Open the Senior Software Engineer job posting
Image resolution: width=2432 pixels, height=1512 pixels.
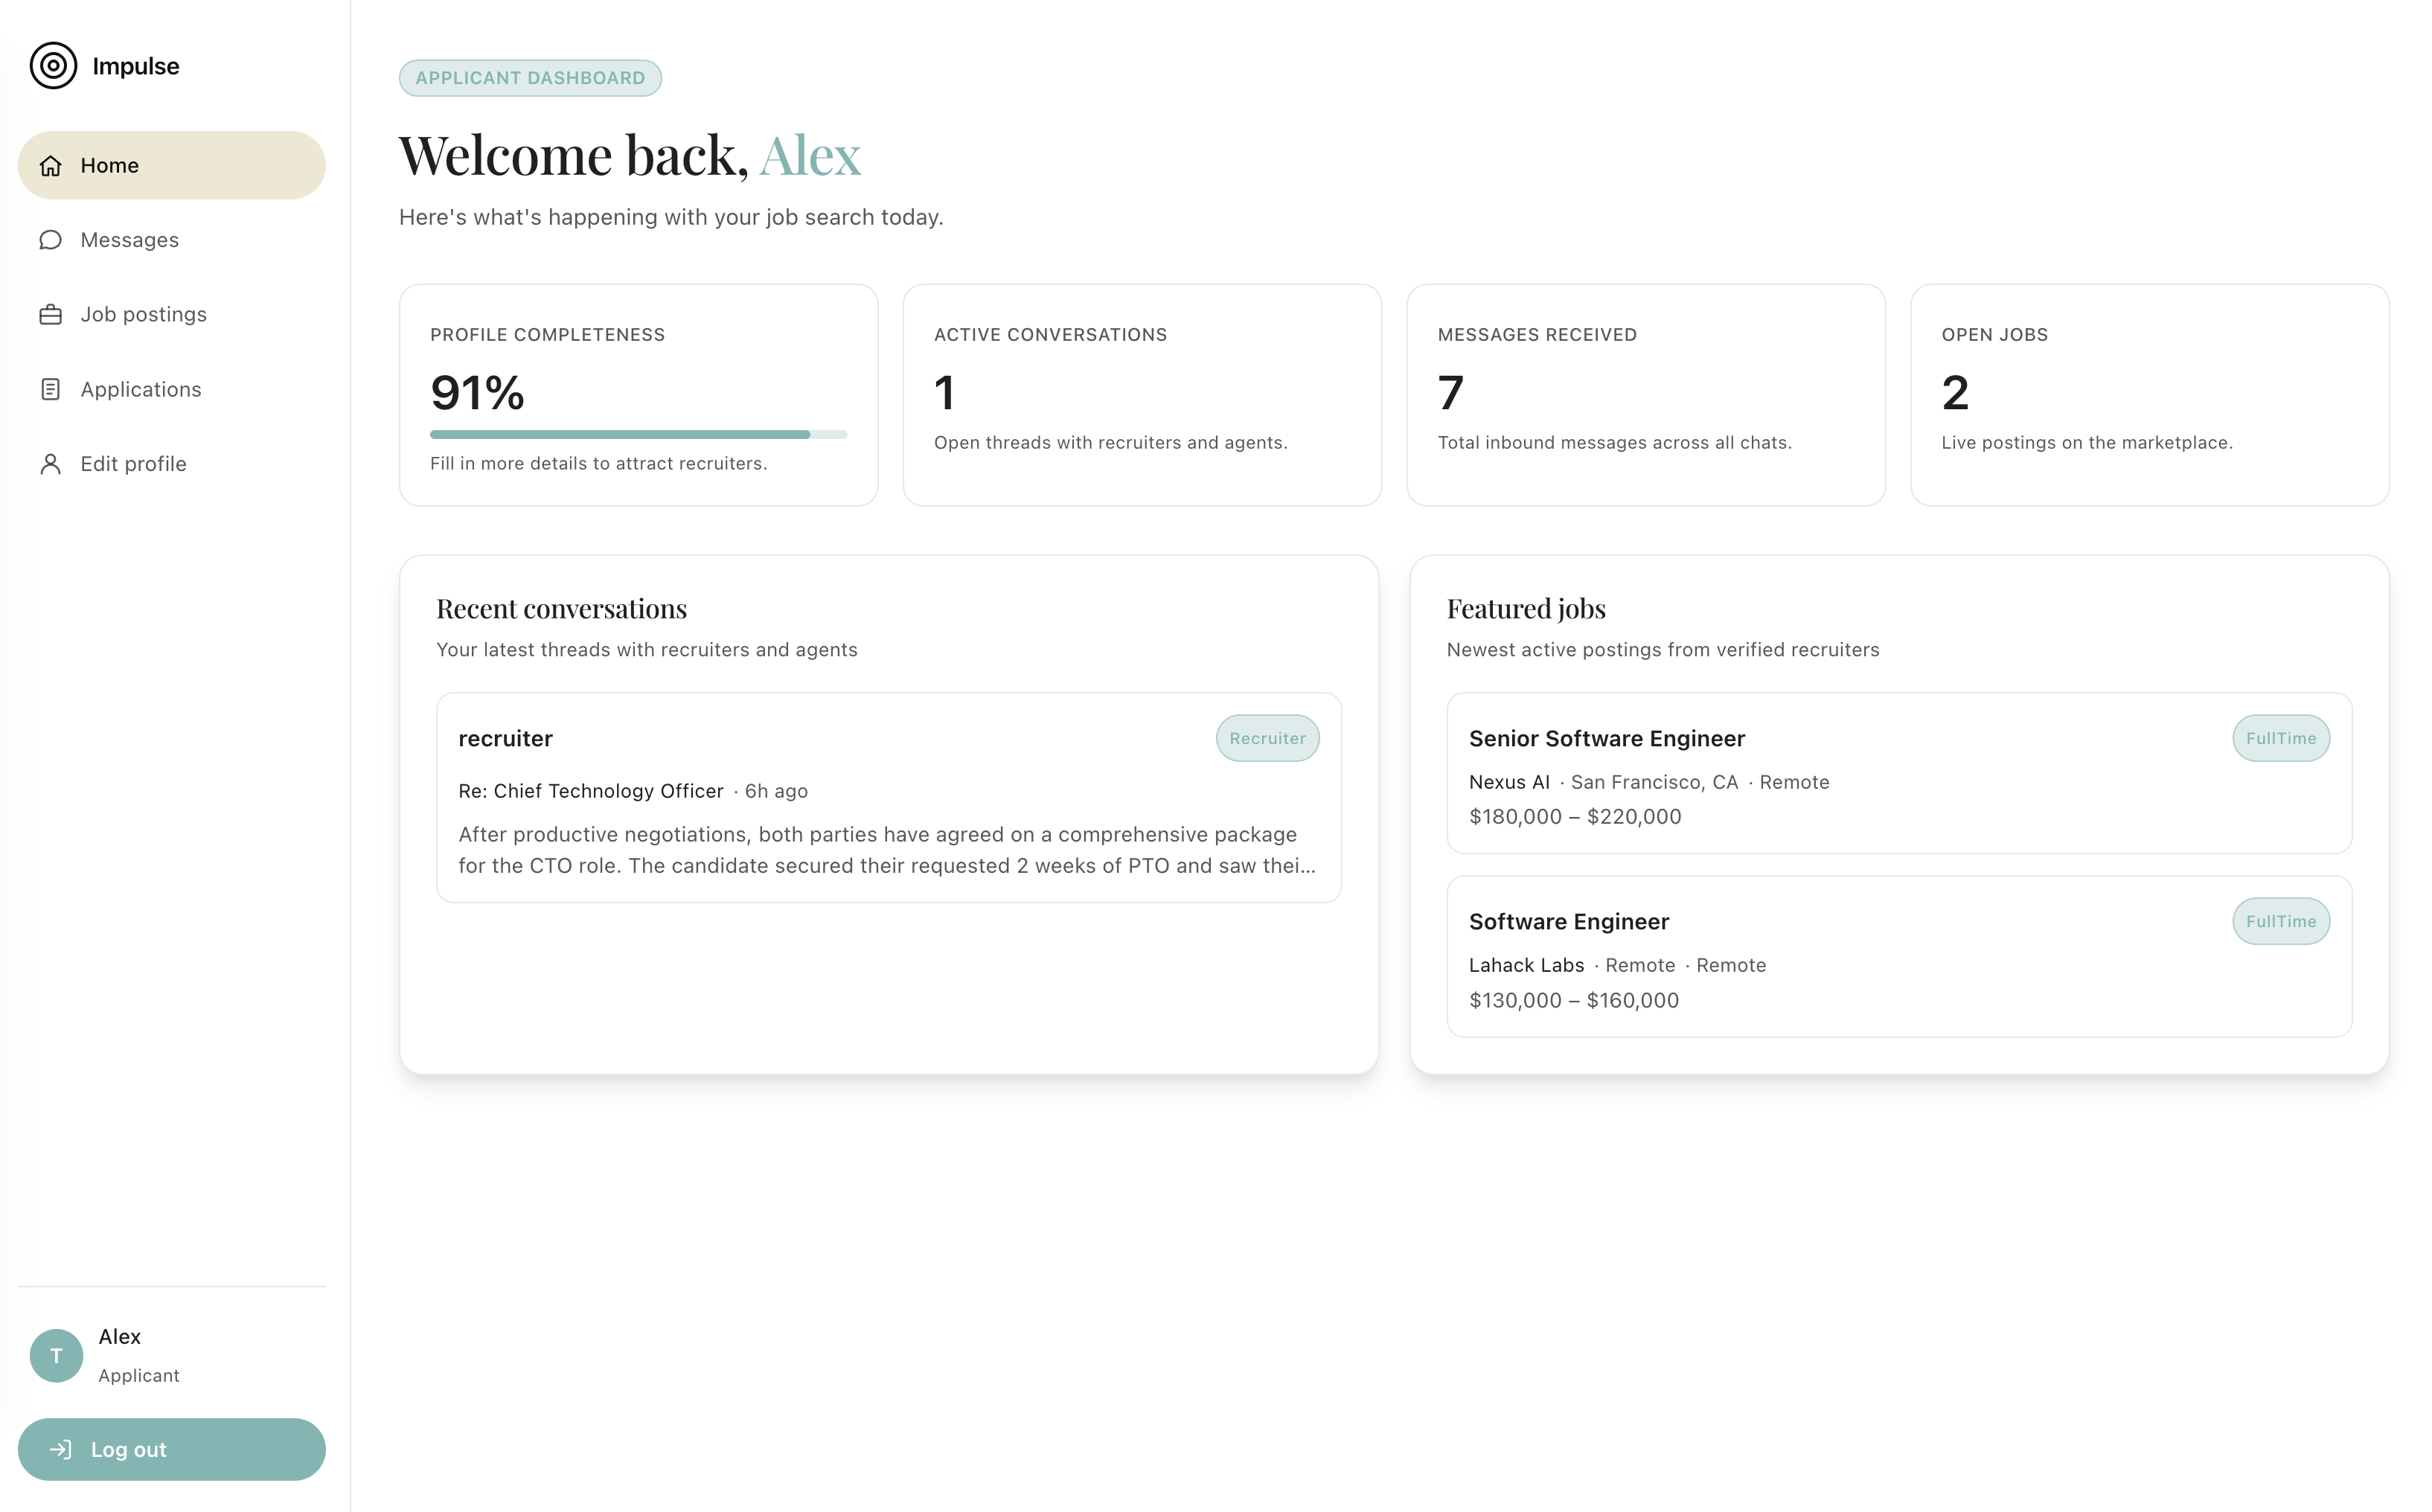pyautogui.click(x=1606, y=739)
